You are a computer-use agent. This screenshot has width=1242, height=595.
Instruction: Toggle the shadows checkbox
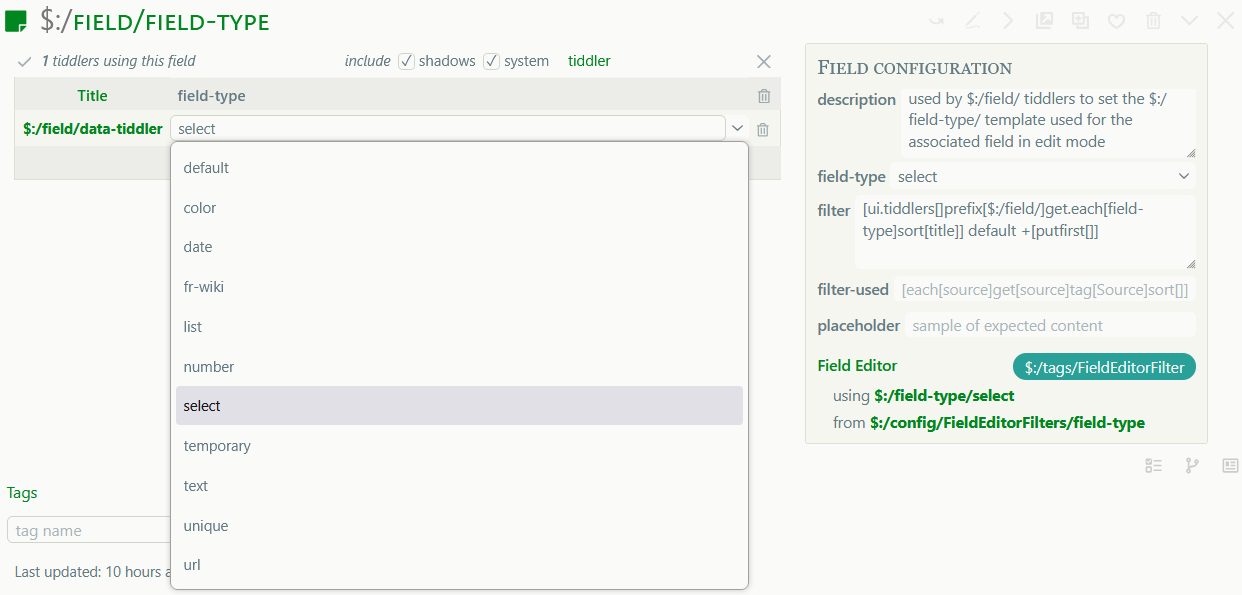point(406,61)
